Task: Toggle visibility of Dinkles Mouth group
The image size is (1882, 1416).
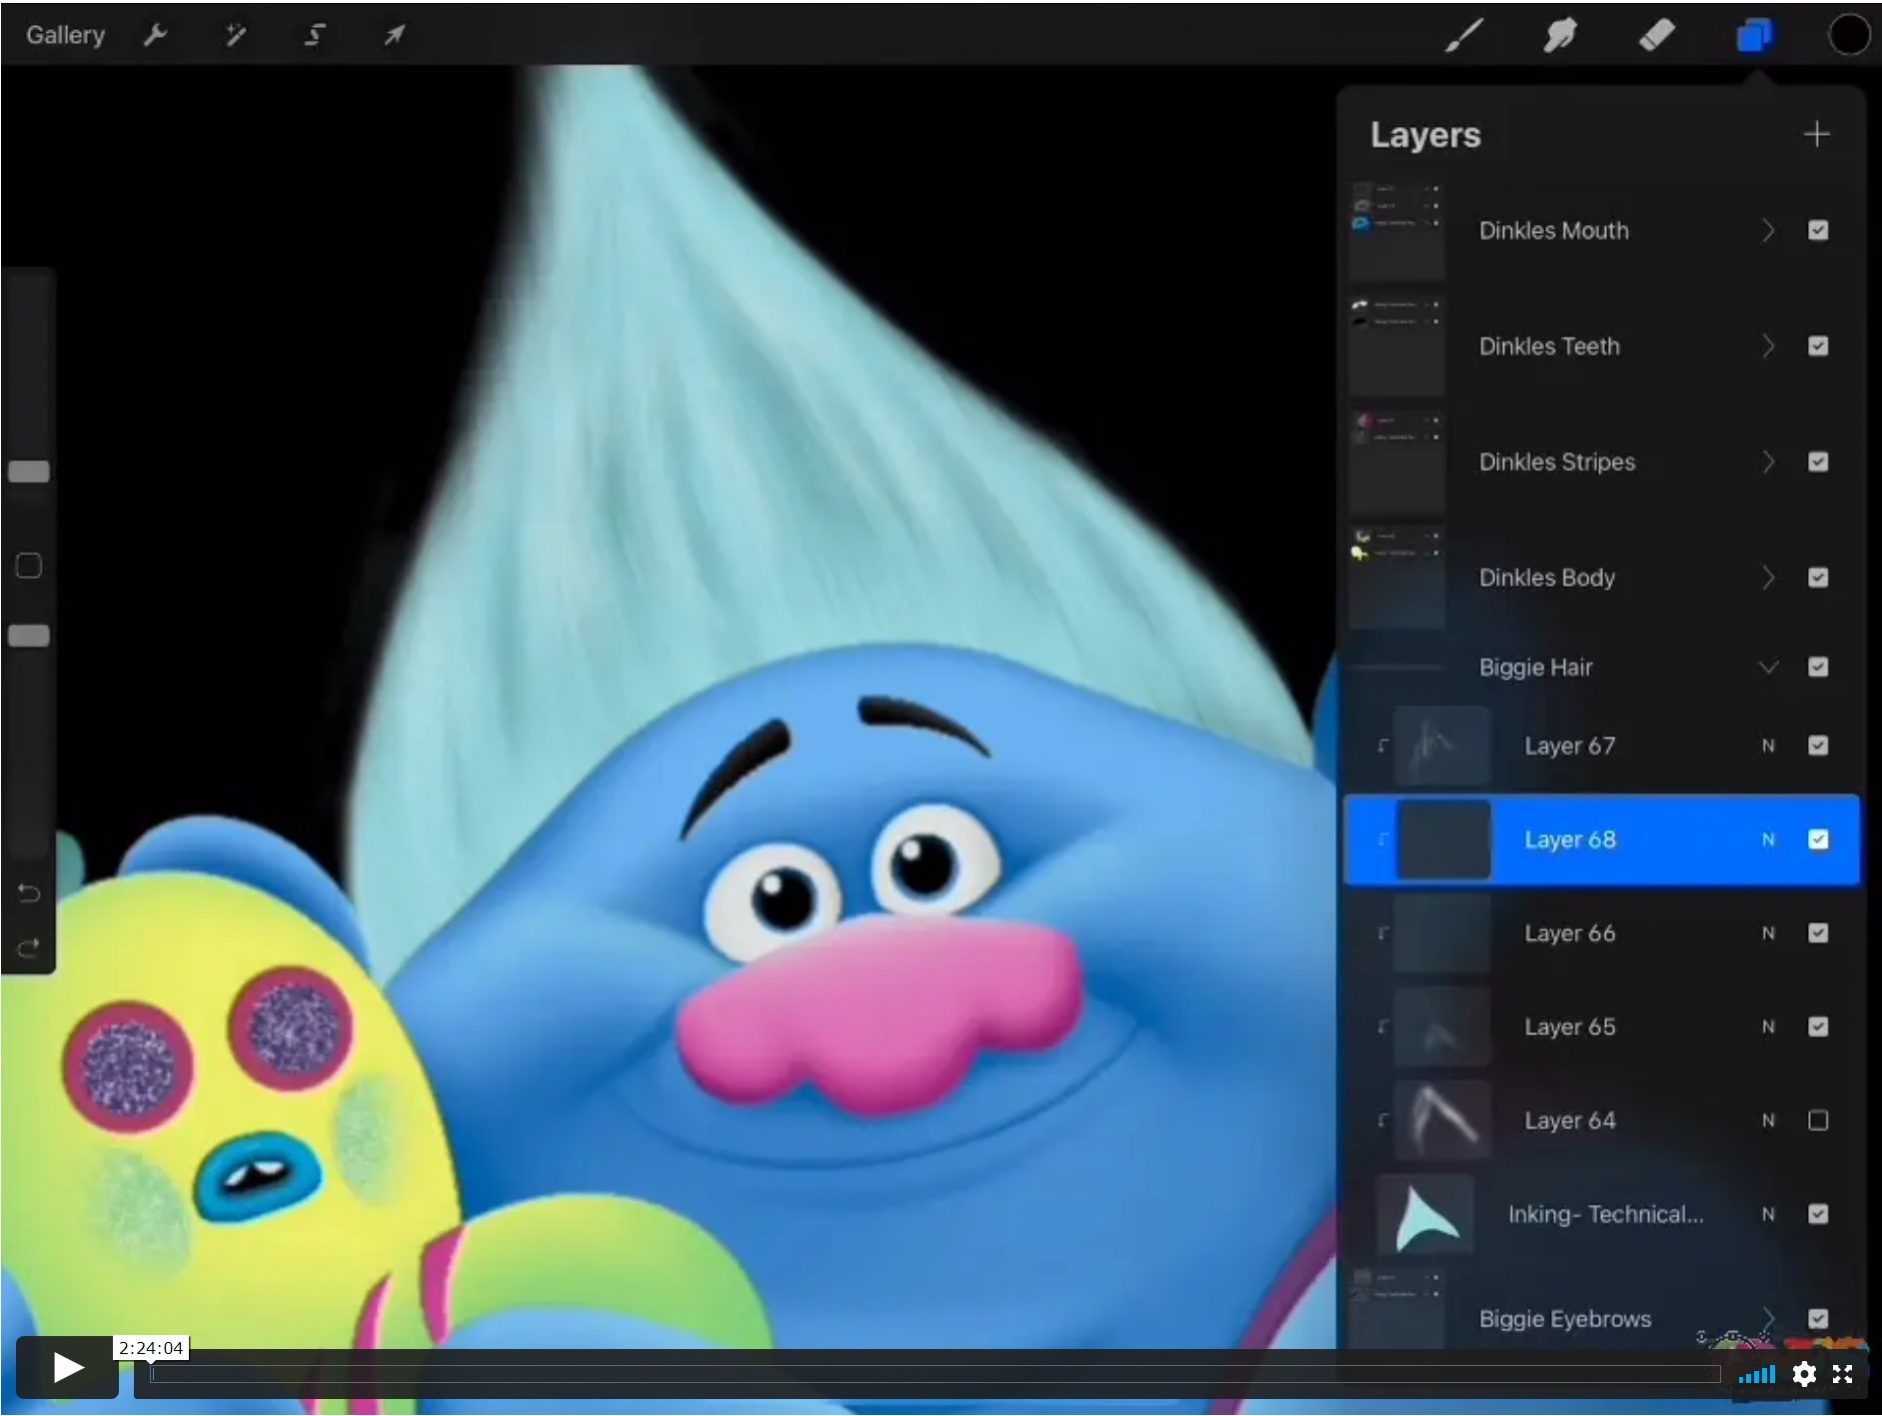Action: click(1817, 230)
